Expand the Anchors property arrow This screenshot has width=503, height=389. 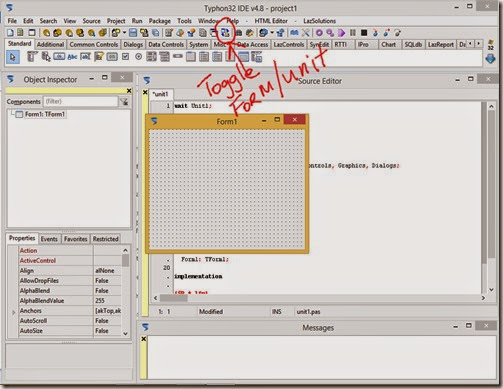(x=14, y=312)
